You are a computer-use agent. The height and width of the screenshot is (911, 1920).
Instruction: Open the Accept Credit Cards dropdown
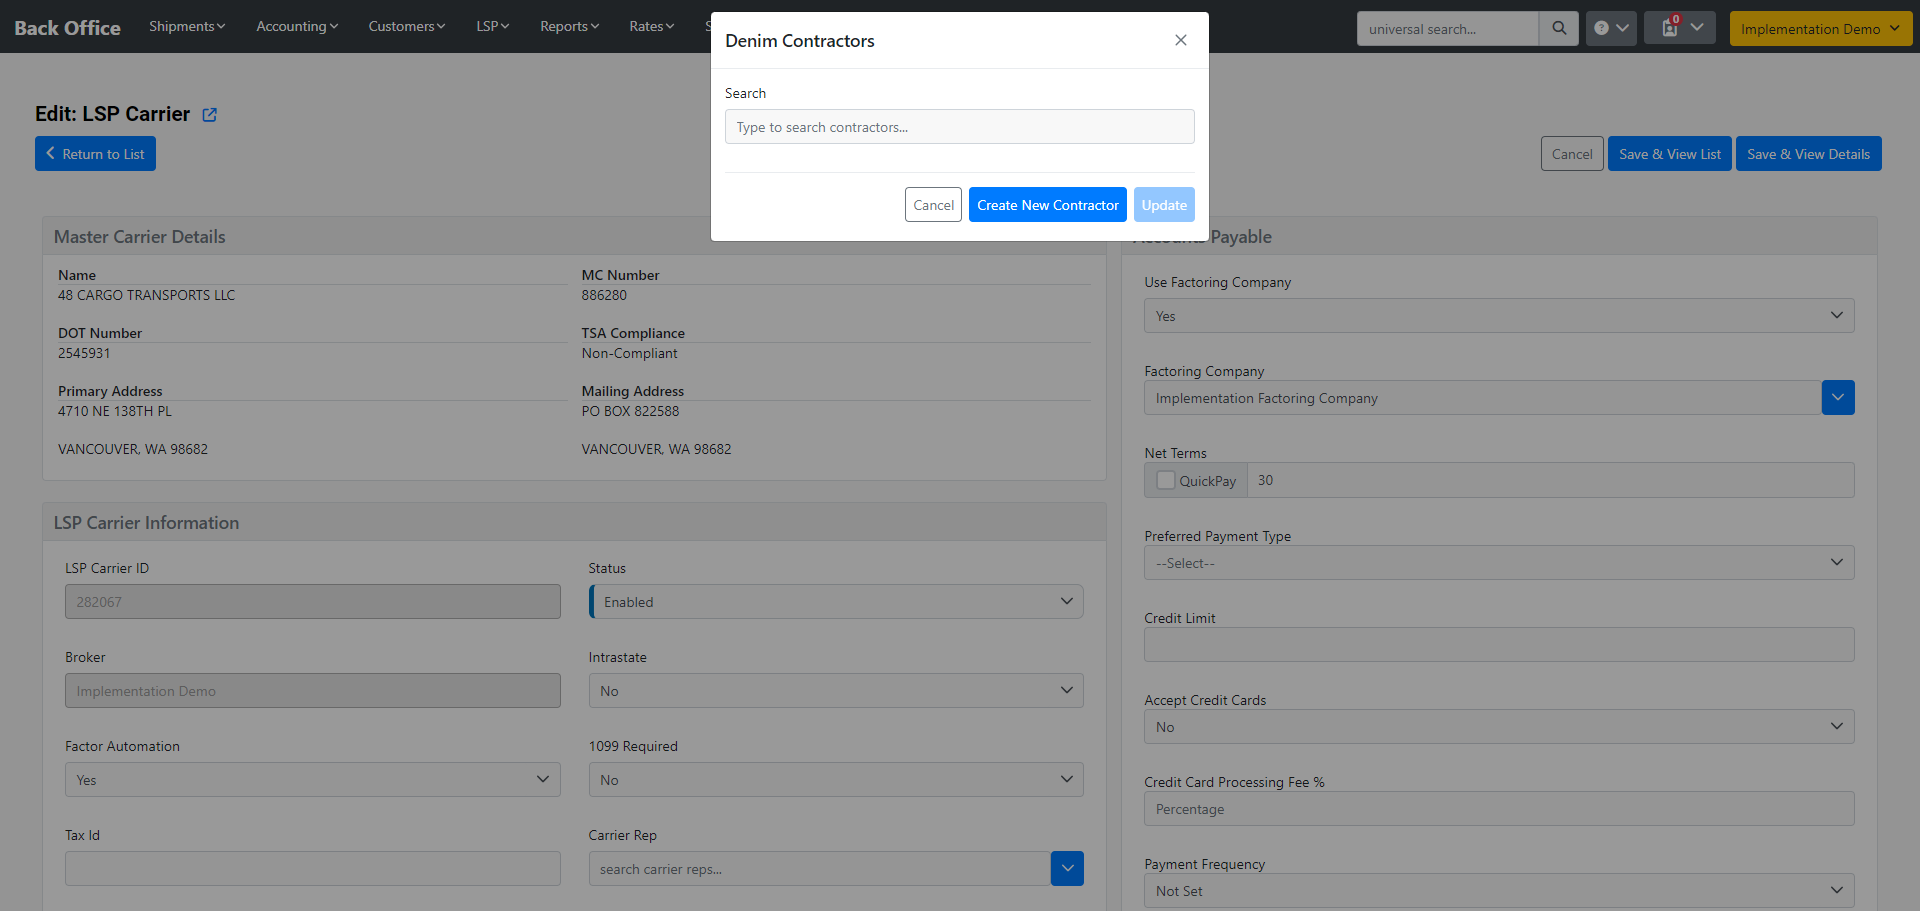click(x=1499, y=727)
